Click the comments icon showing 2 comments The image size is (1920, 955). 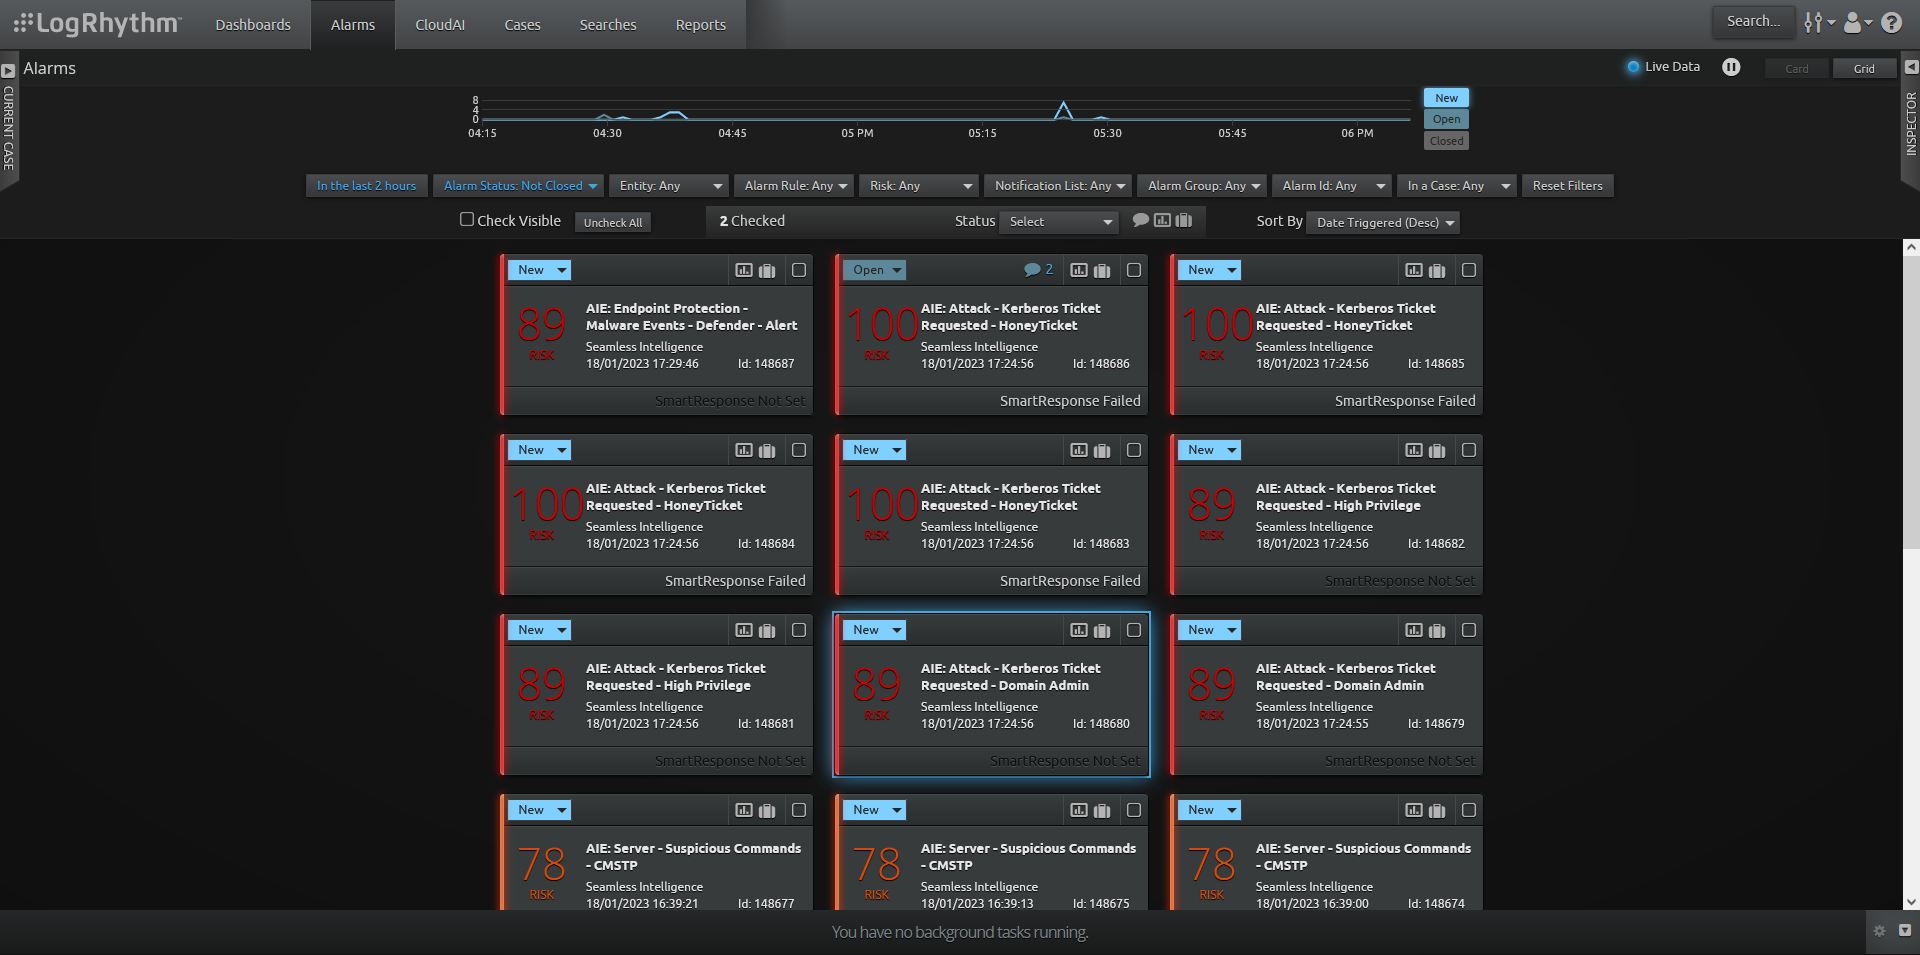click(1038, 269)
